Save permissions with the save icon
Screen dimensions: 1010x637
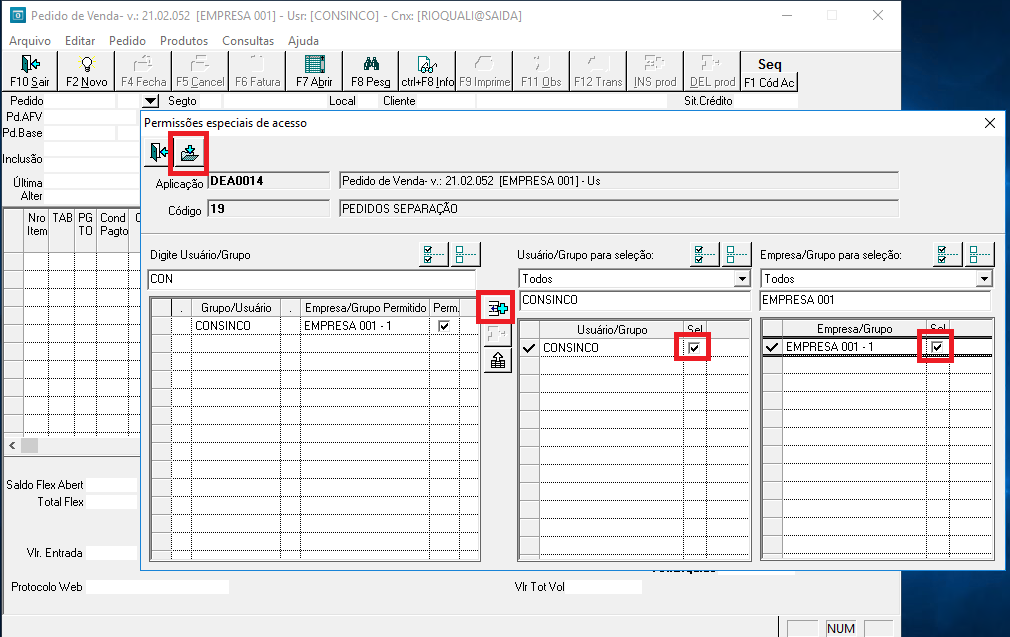pos(189,153)
